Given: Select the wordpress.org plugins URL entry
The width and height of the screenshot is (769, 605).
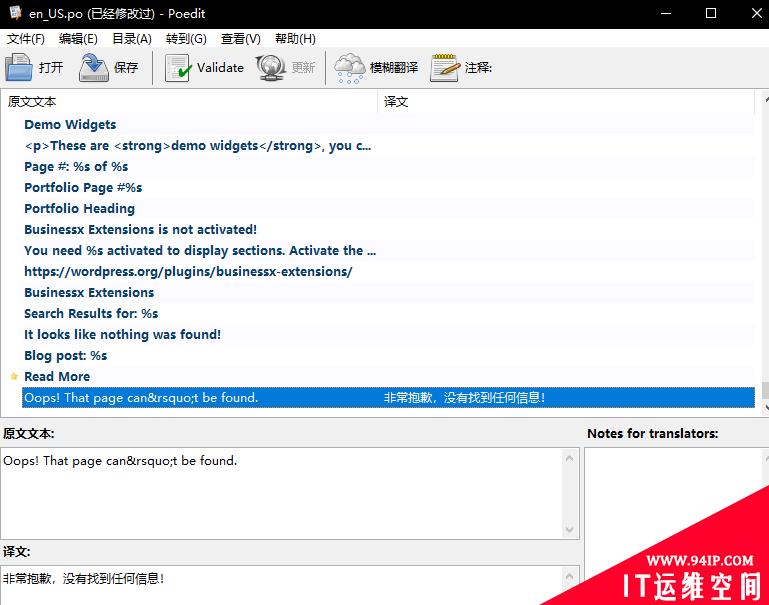Looking at the screenshot, I should coord(388,272).
